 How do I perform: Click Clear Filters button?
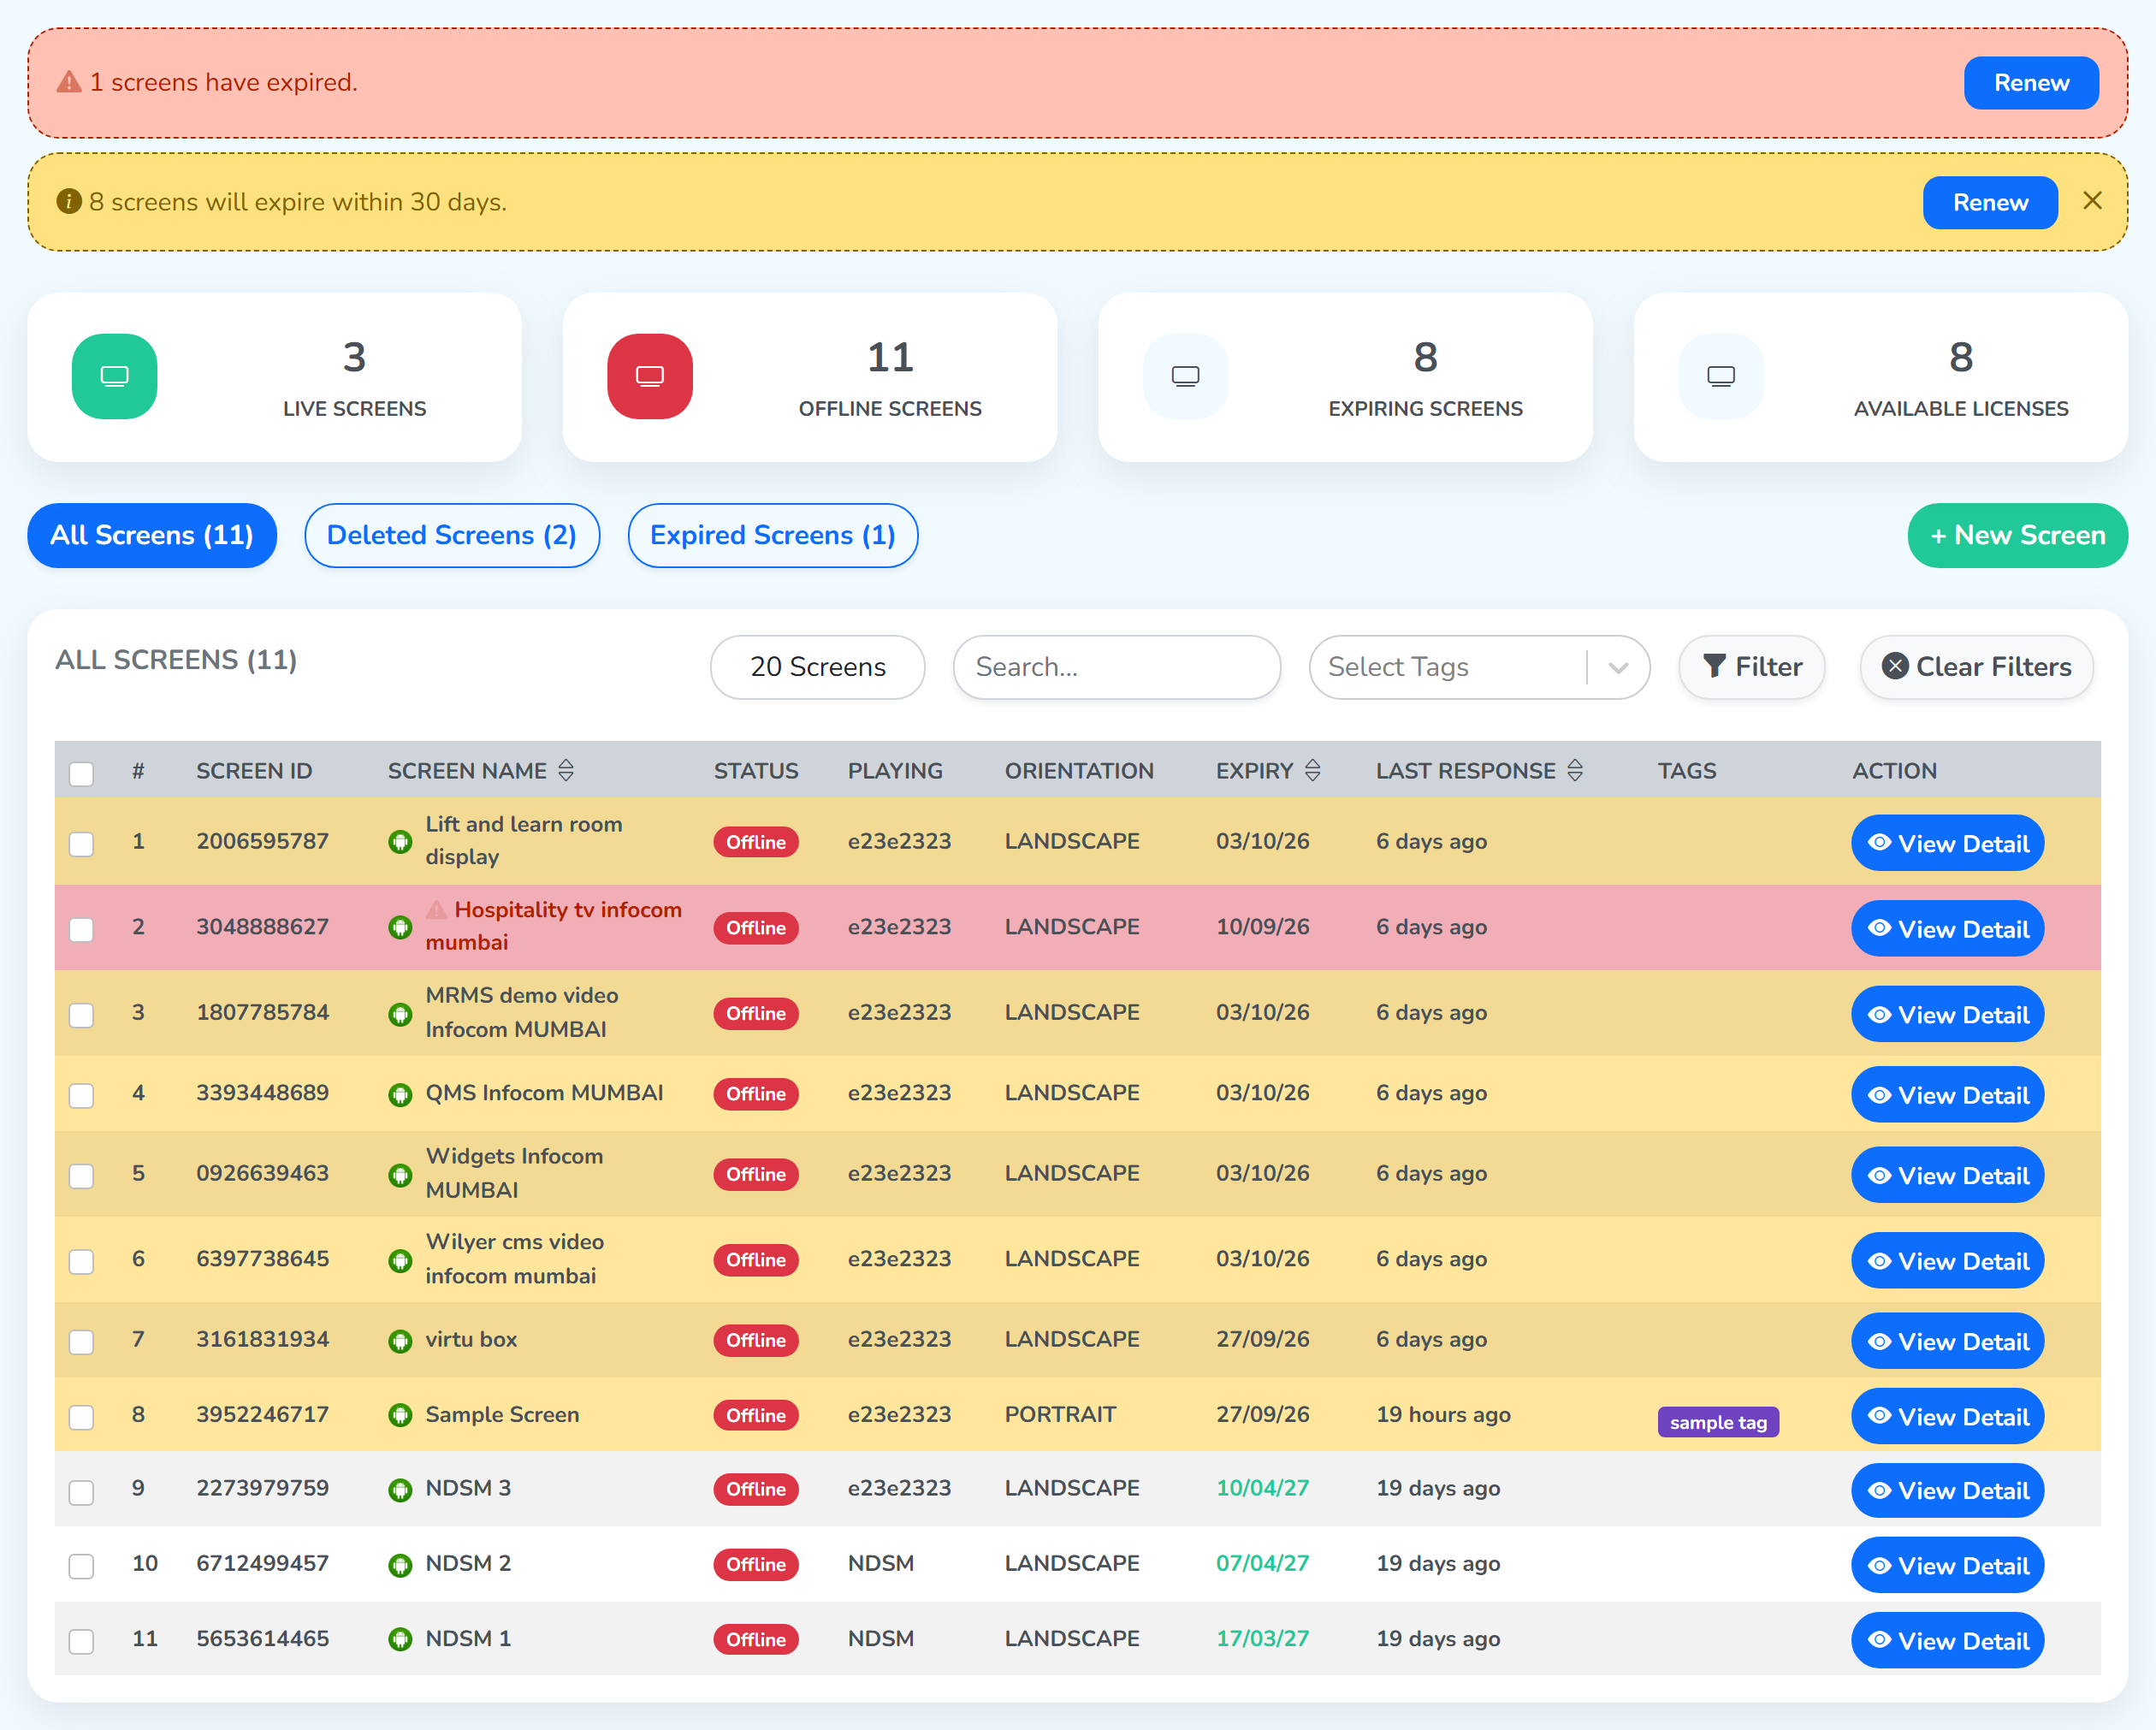[x=1976, y=667]
